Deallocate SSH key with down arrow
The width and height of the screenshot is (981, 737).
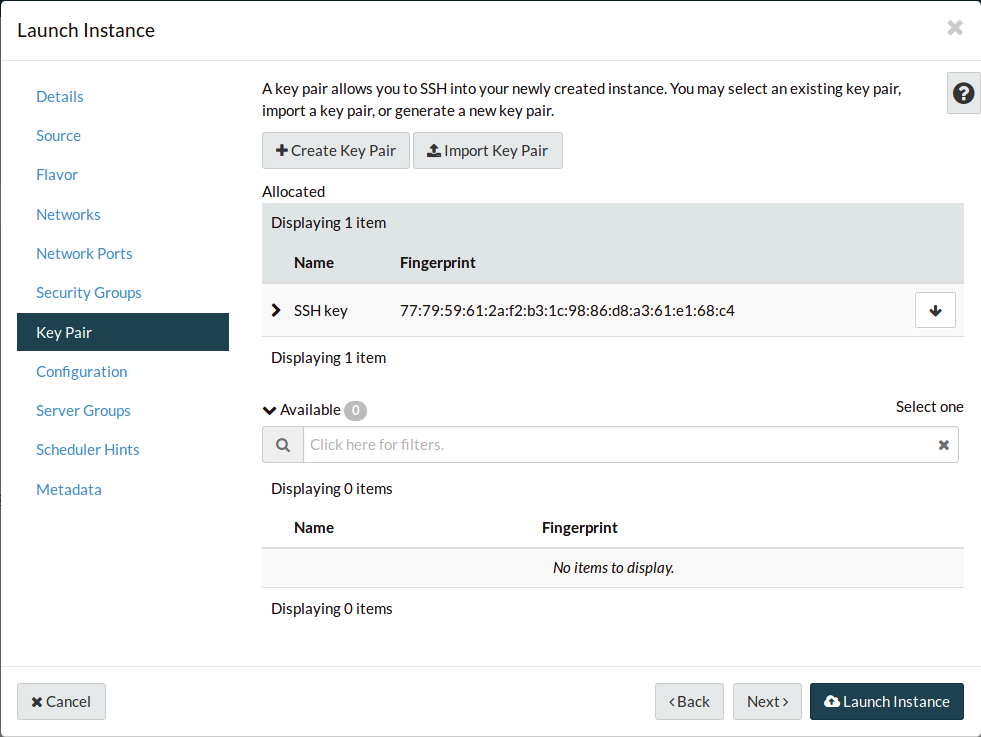[x=935, y=310]
